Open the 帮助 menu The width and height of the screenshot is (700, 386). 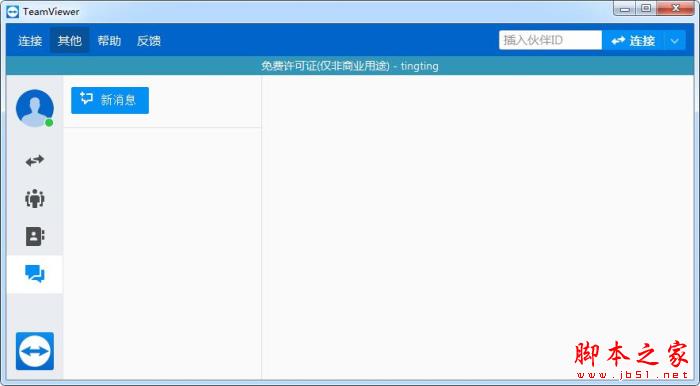[109, 41]
